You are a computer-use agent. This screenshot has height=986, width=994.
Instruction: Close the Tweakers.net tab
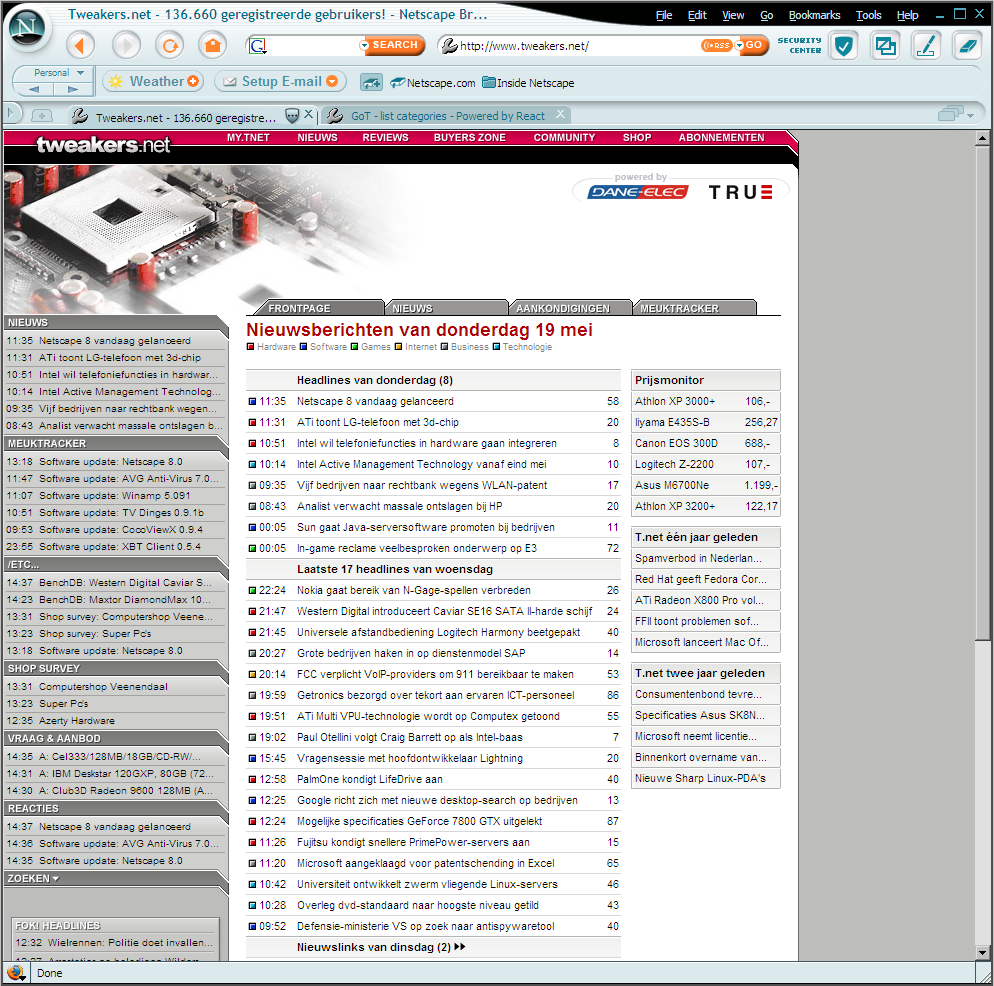(x=308, y=114)
